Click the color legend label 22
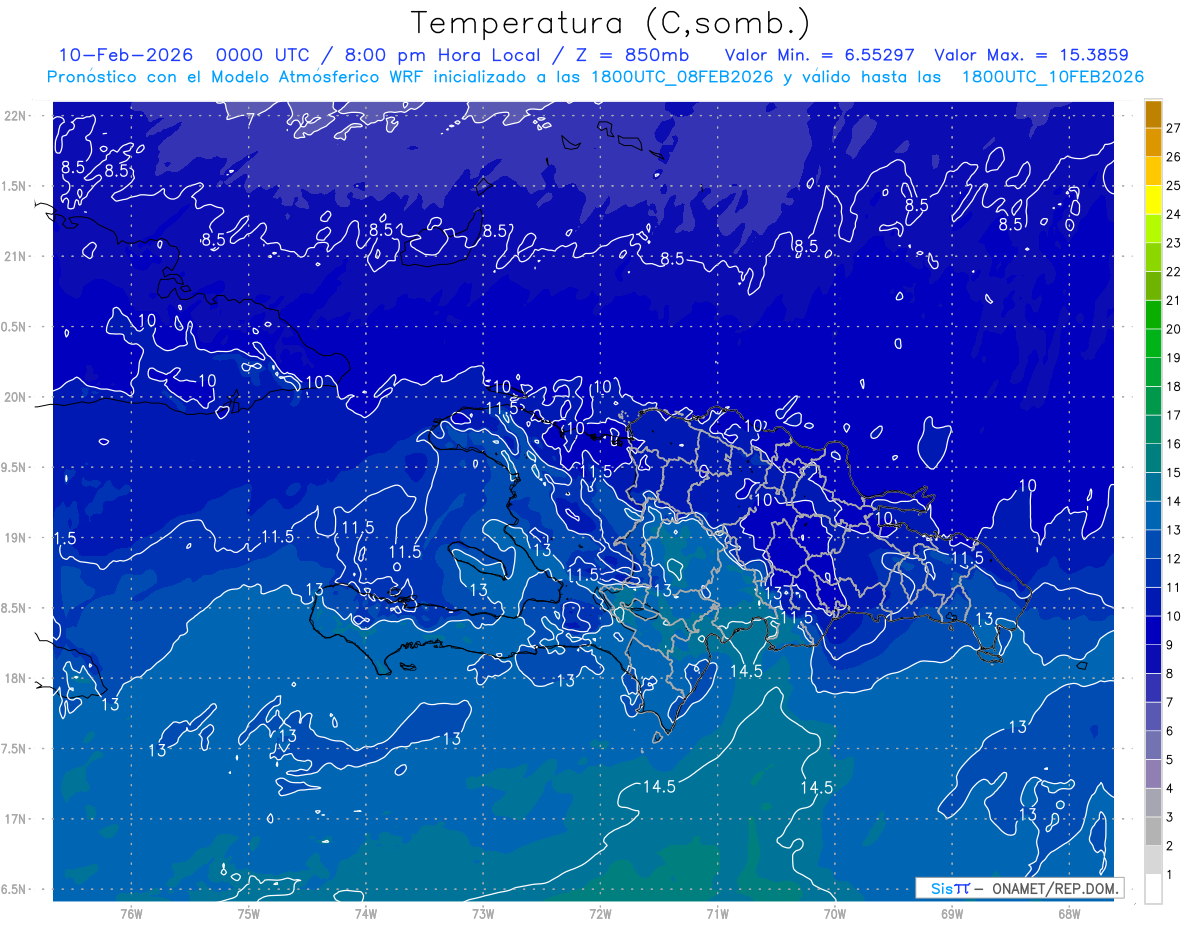This screenshot has width=1200, height=927. (1173, 272)
